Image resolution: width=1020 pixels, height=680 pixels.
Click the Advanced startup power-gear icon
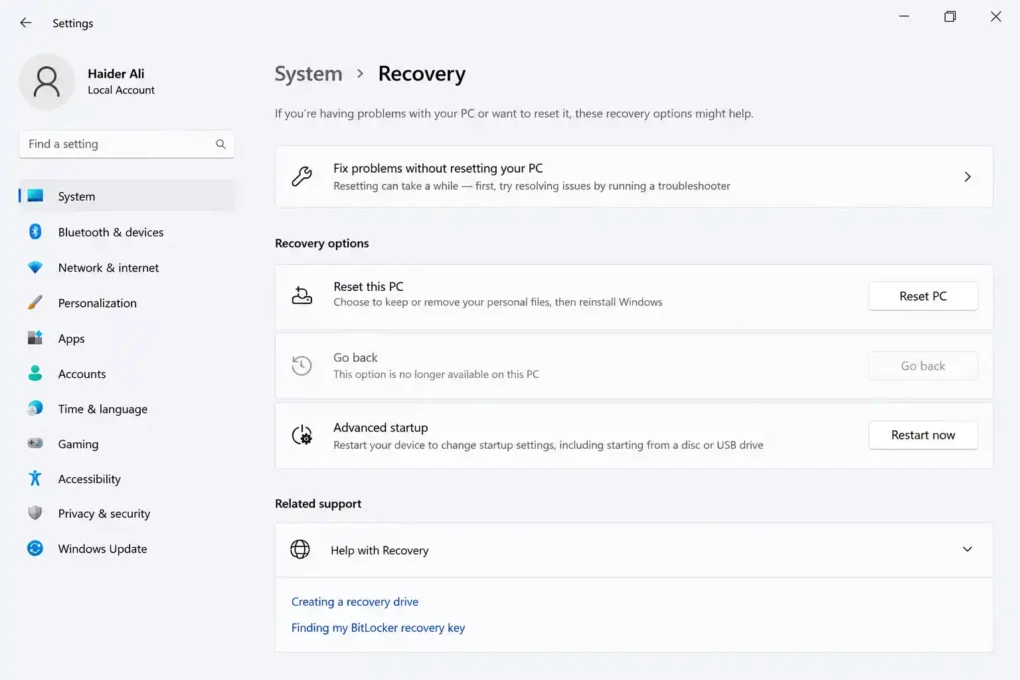302,435
